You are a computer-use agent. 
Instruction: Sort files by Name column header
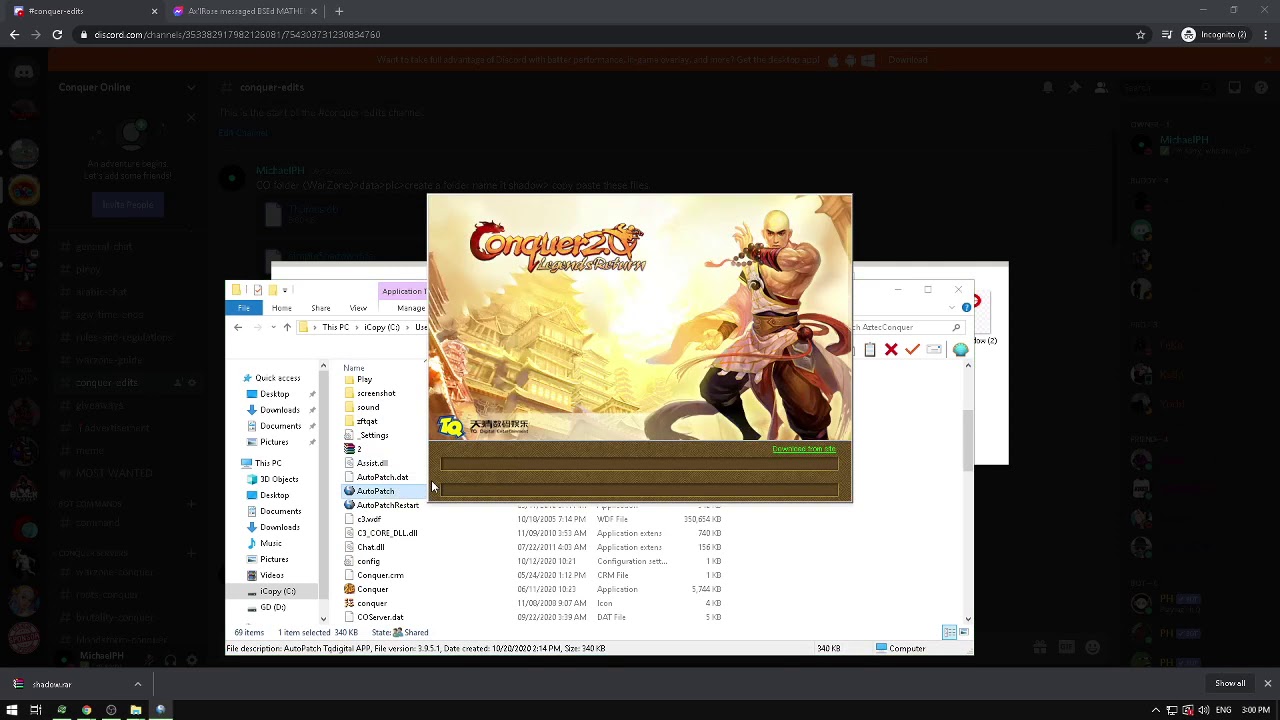point(354,368)
